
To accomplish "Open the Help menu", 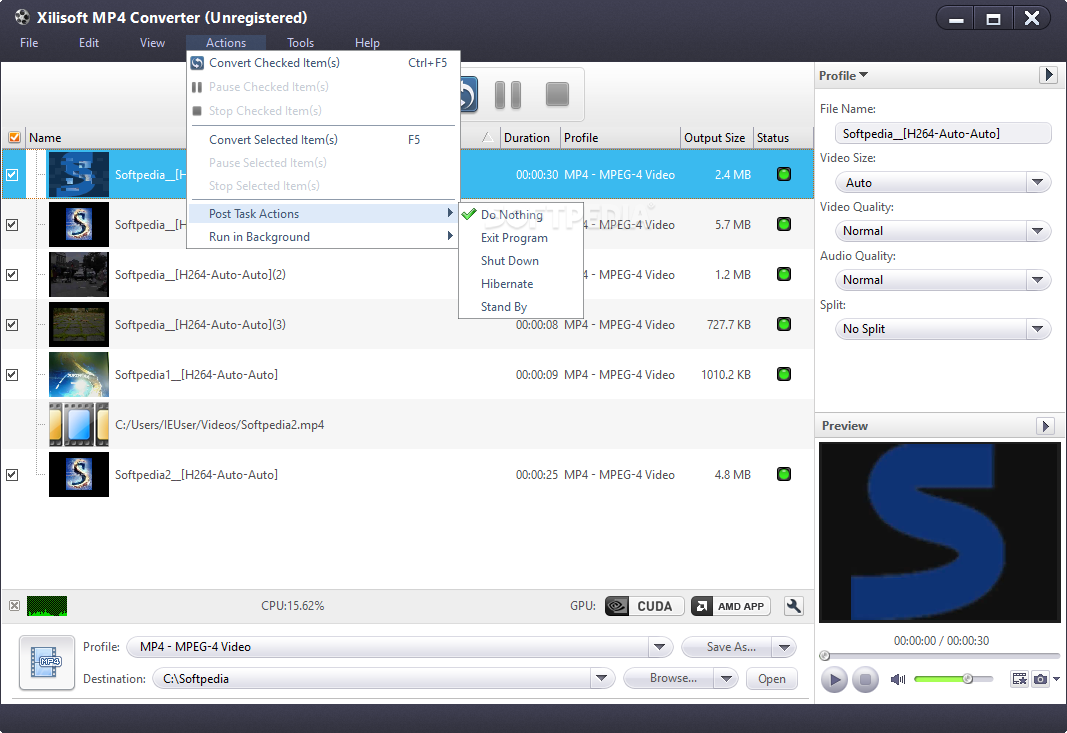I will pyautogui.click(x=367, y=43).
